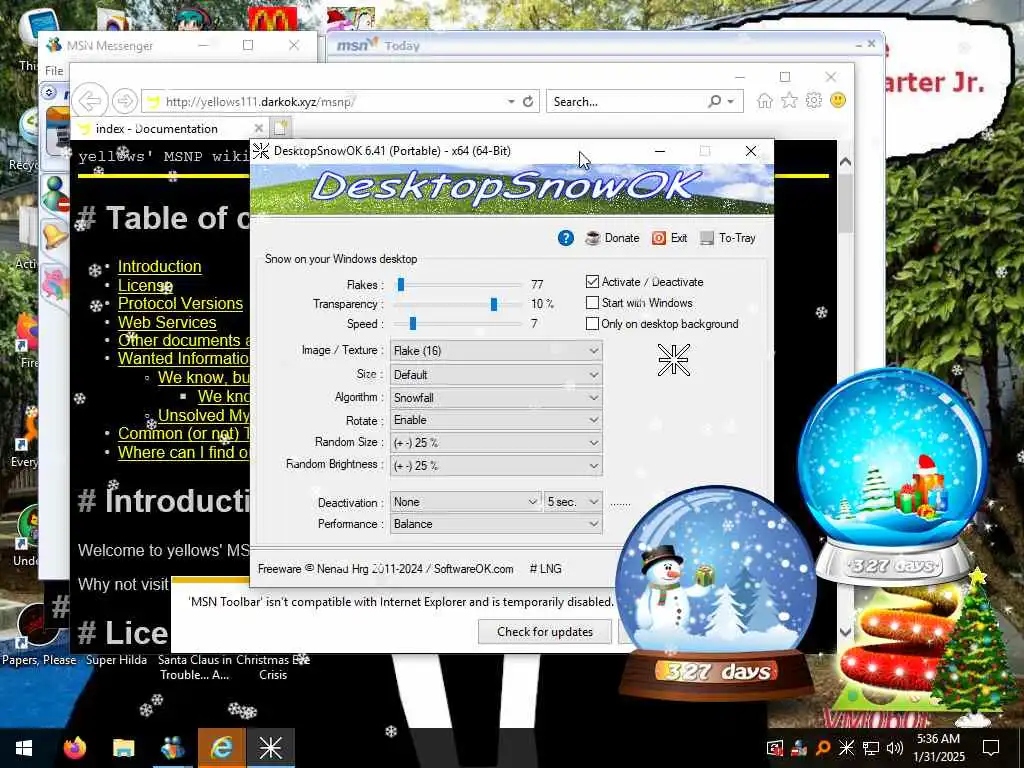Viewport: 1024px width, 768px height.
Task: Open the 5 sec. dropdown
Action: (x=573, y=502)
